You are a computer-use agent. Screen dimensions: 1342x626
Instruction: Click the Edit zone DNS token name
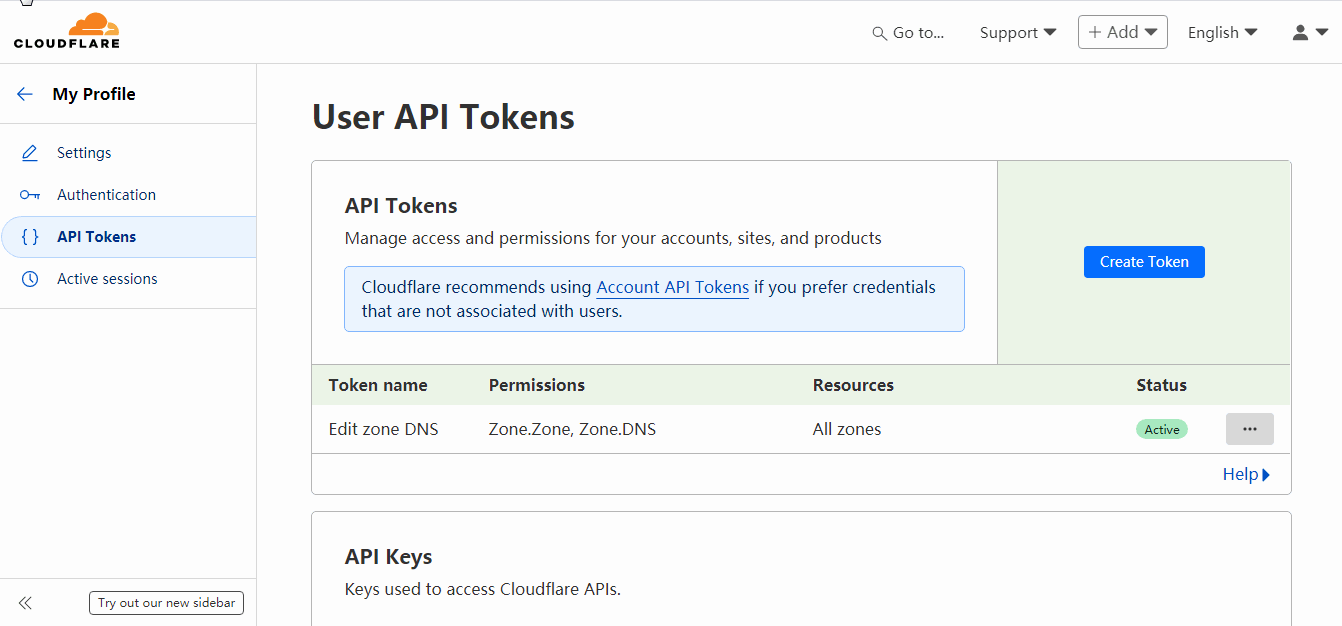point(383,429)
